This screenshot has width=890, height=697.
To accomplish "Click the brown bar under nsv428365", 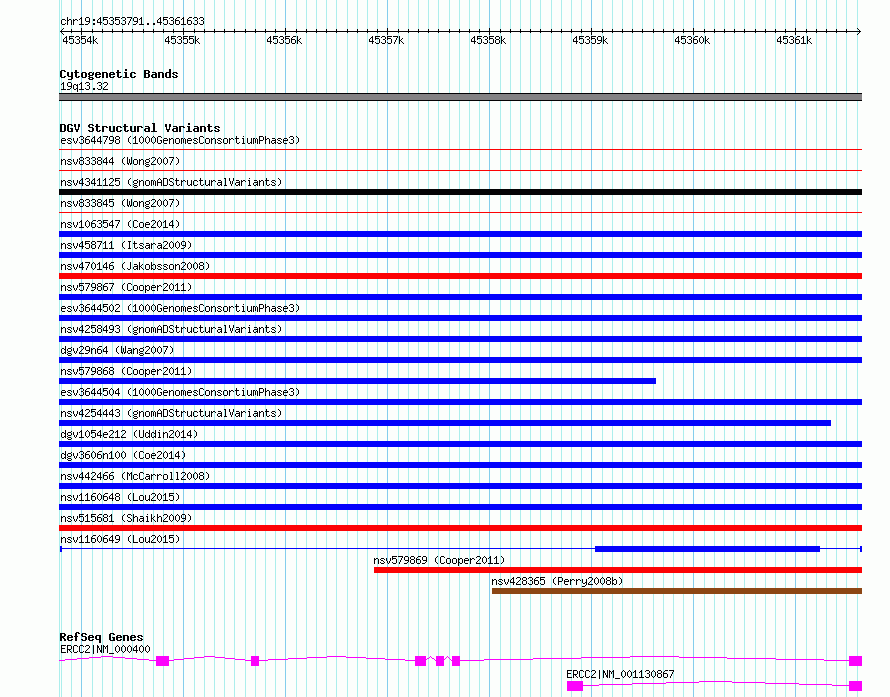I will pos(677,591).
